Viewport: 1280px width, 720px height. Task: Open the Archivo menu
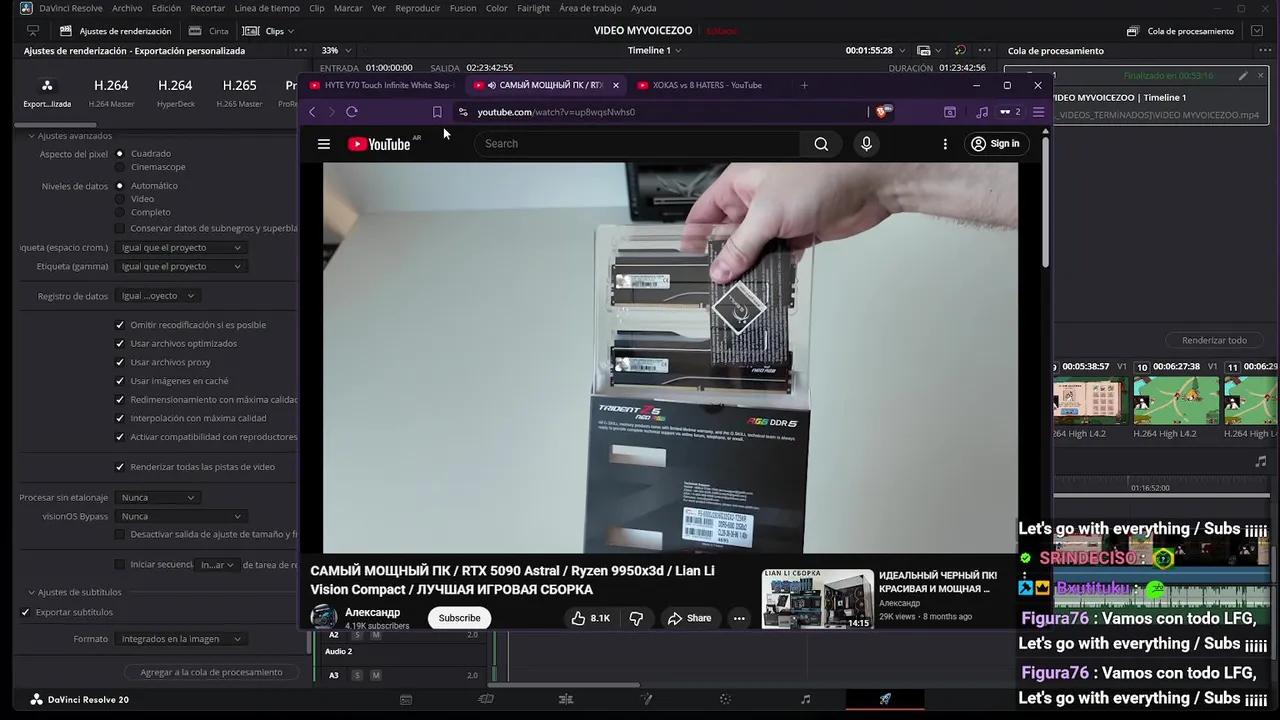point(127,8)
